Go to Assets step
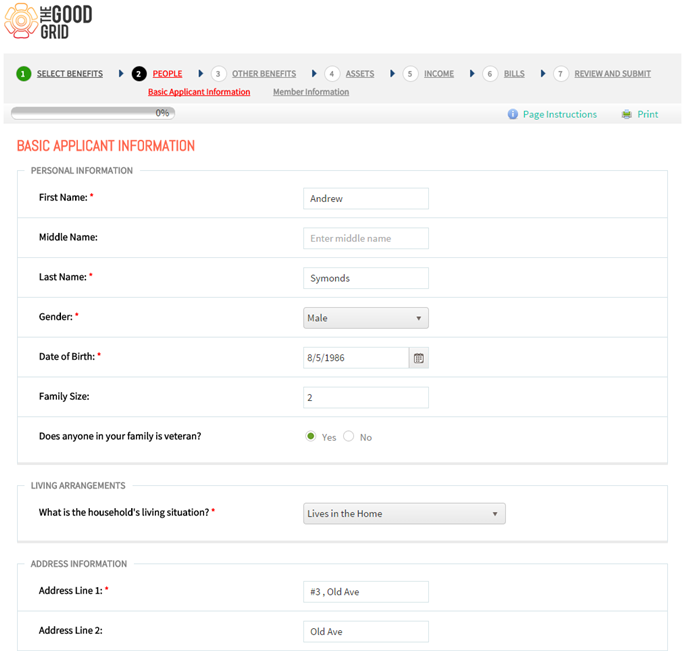The image size is (683, 667). 360,74
